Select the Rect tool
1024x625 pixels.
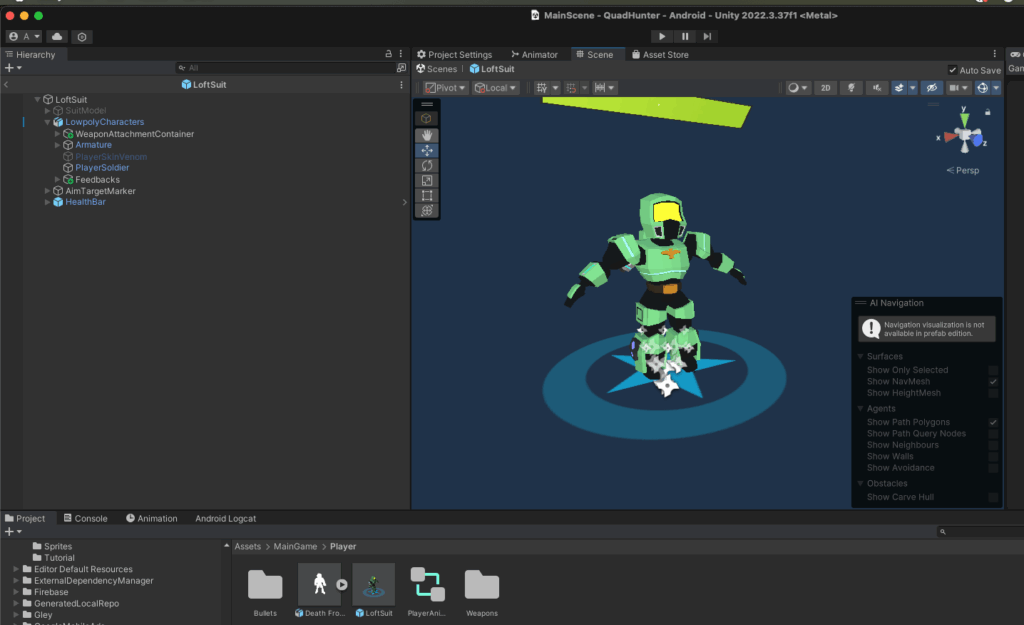(427, 195)
